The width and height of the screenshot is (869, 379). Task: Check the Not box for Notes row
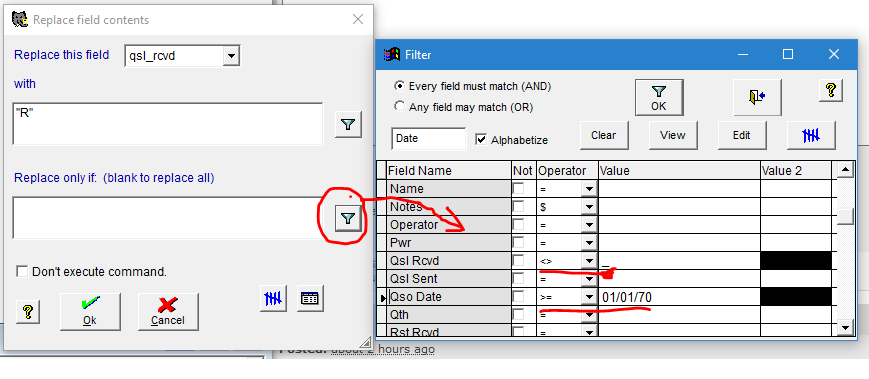click(519, 207)
